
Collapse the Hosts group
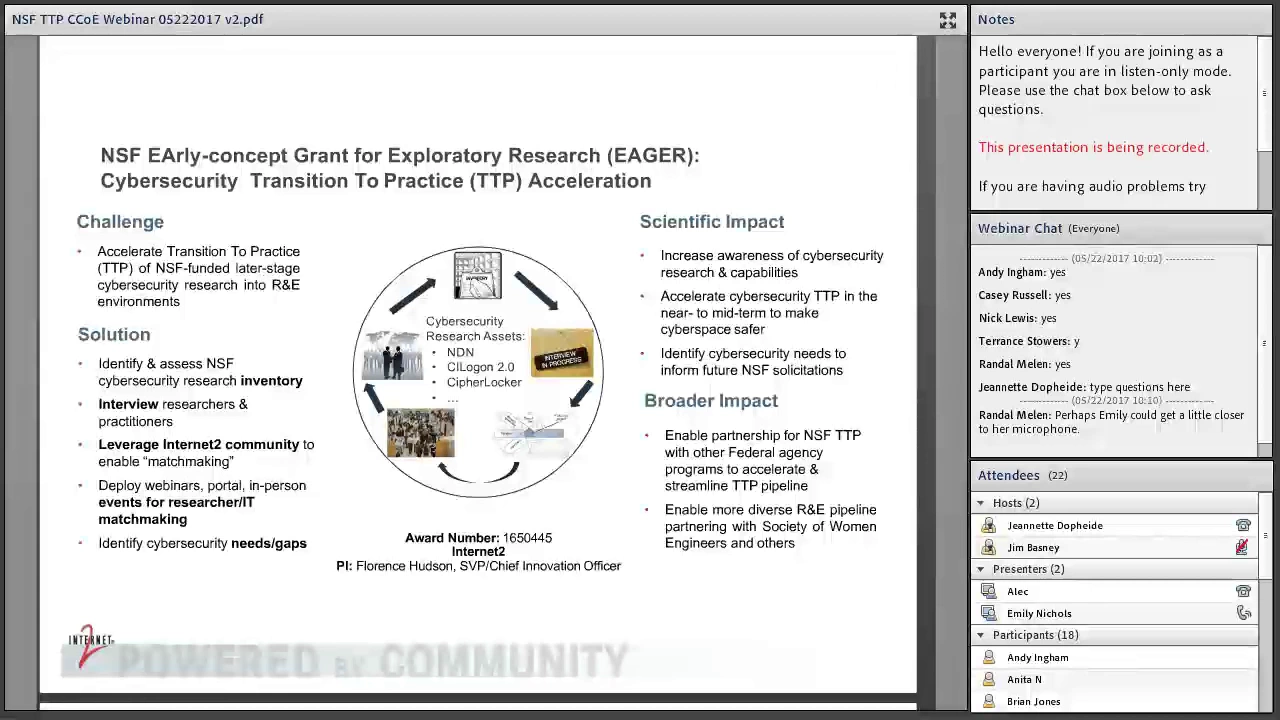(981, 503)
